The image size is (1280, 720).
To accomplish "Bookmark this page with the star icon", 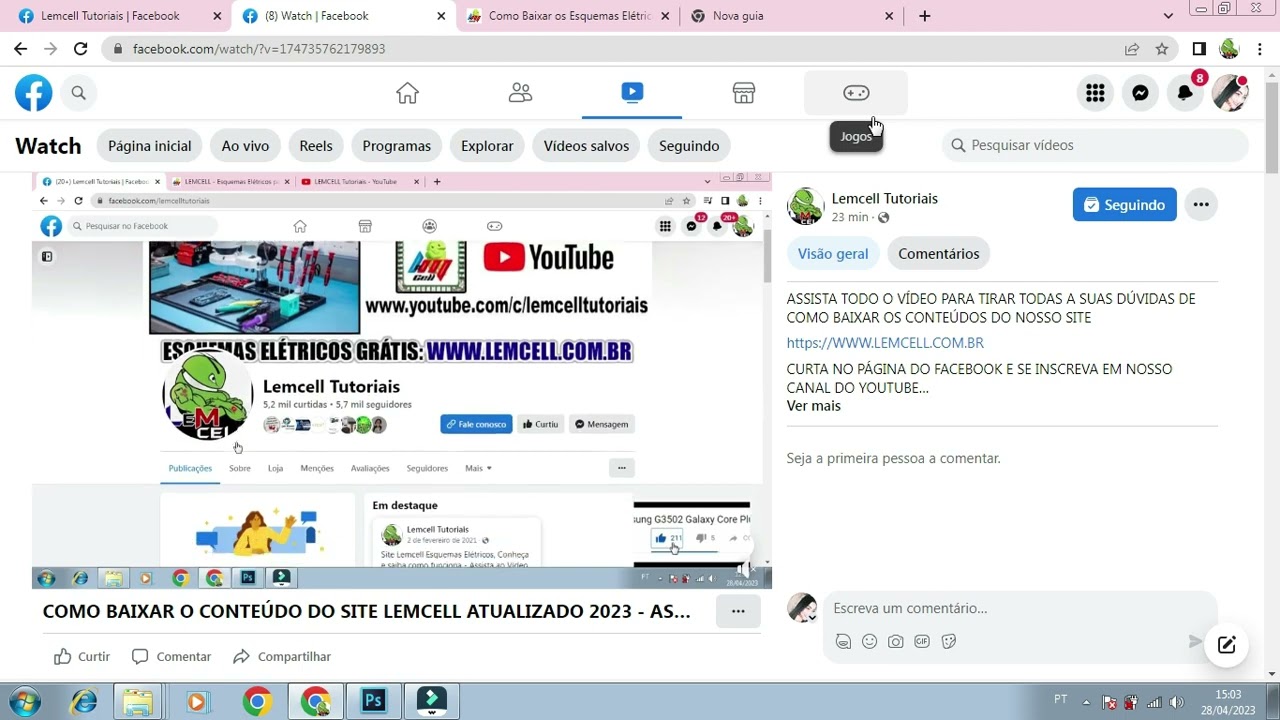I will coord(1162,48).
